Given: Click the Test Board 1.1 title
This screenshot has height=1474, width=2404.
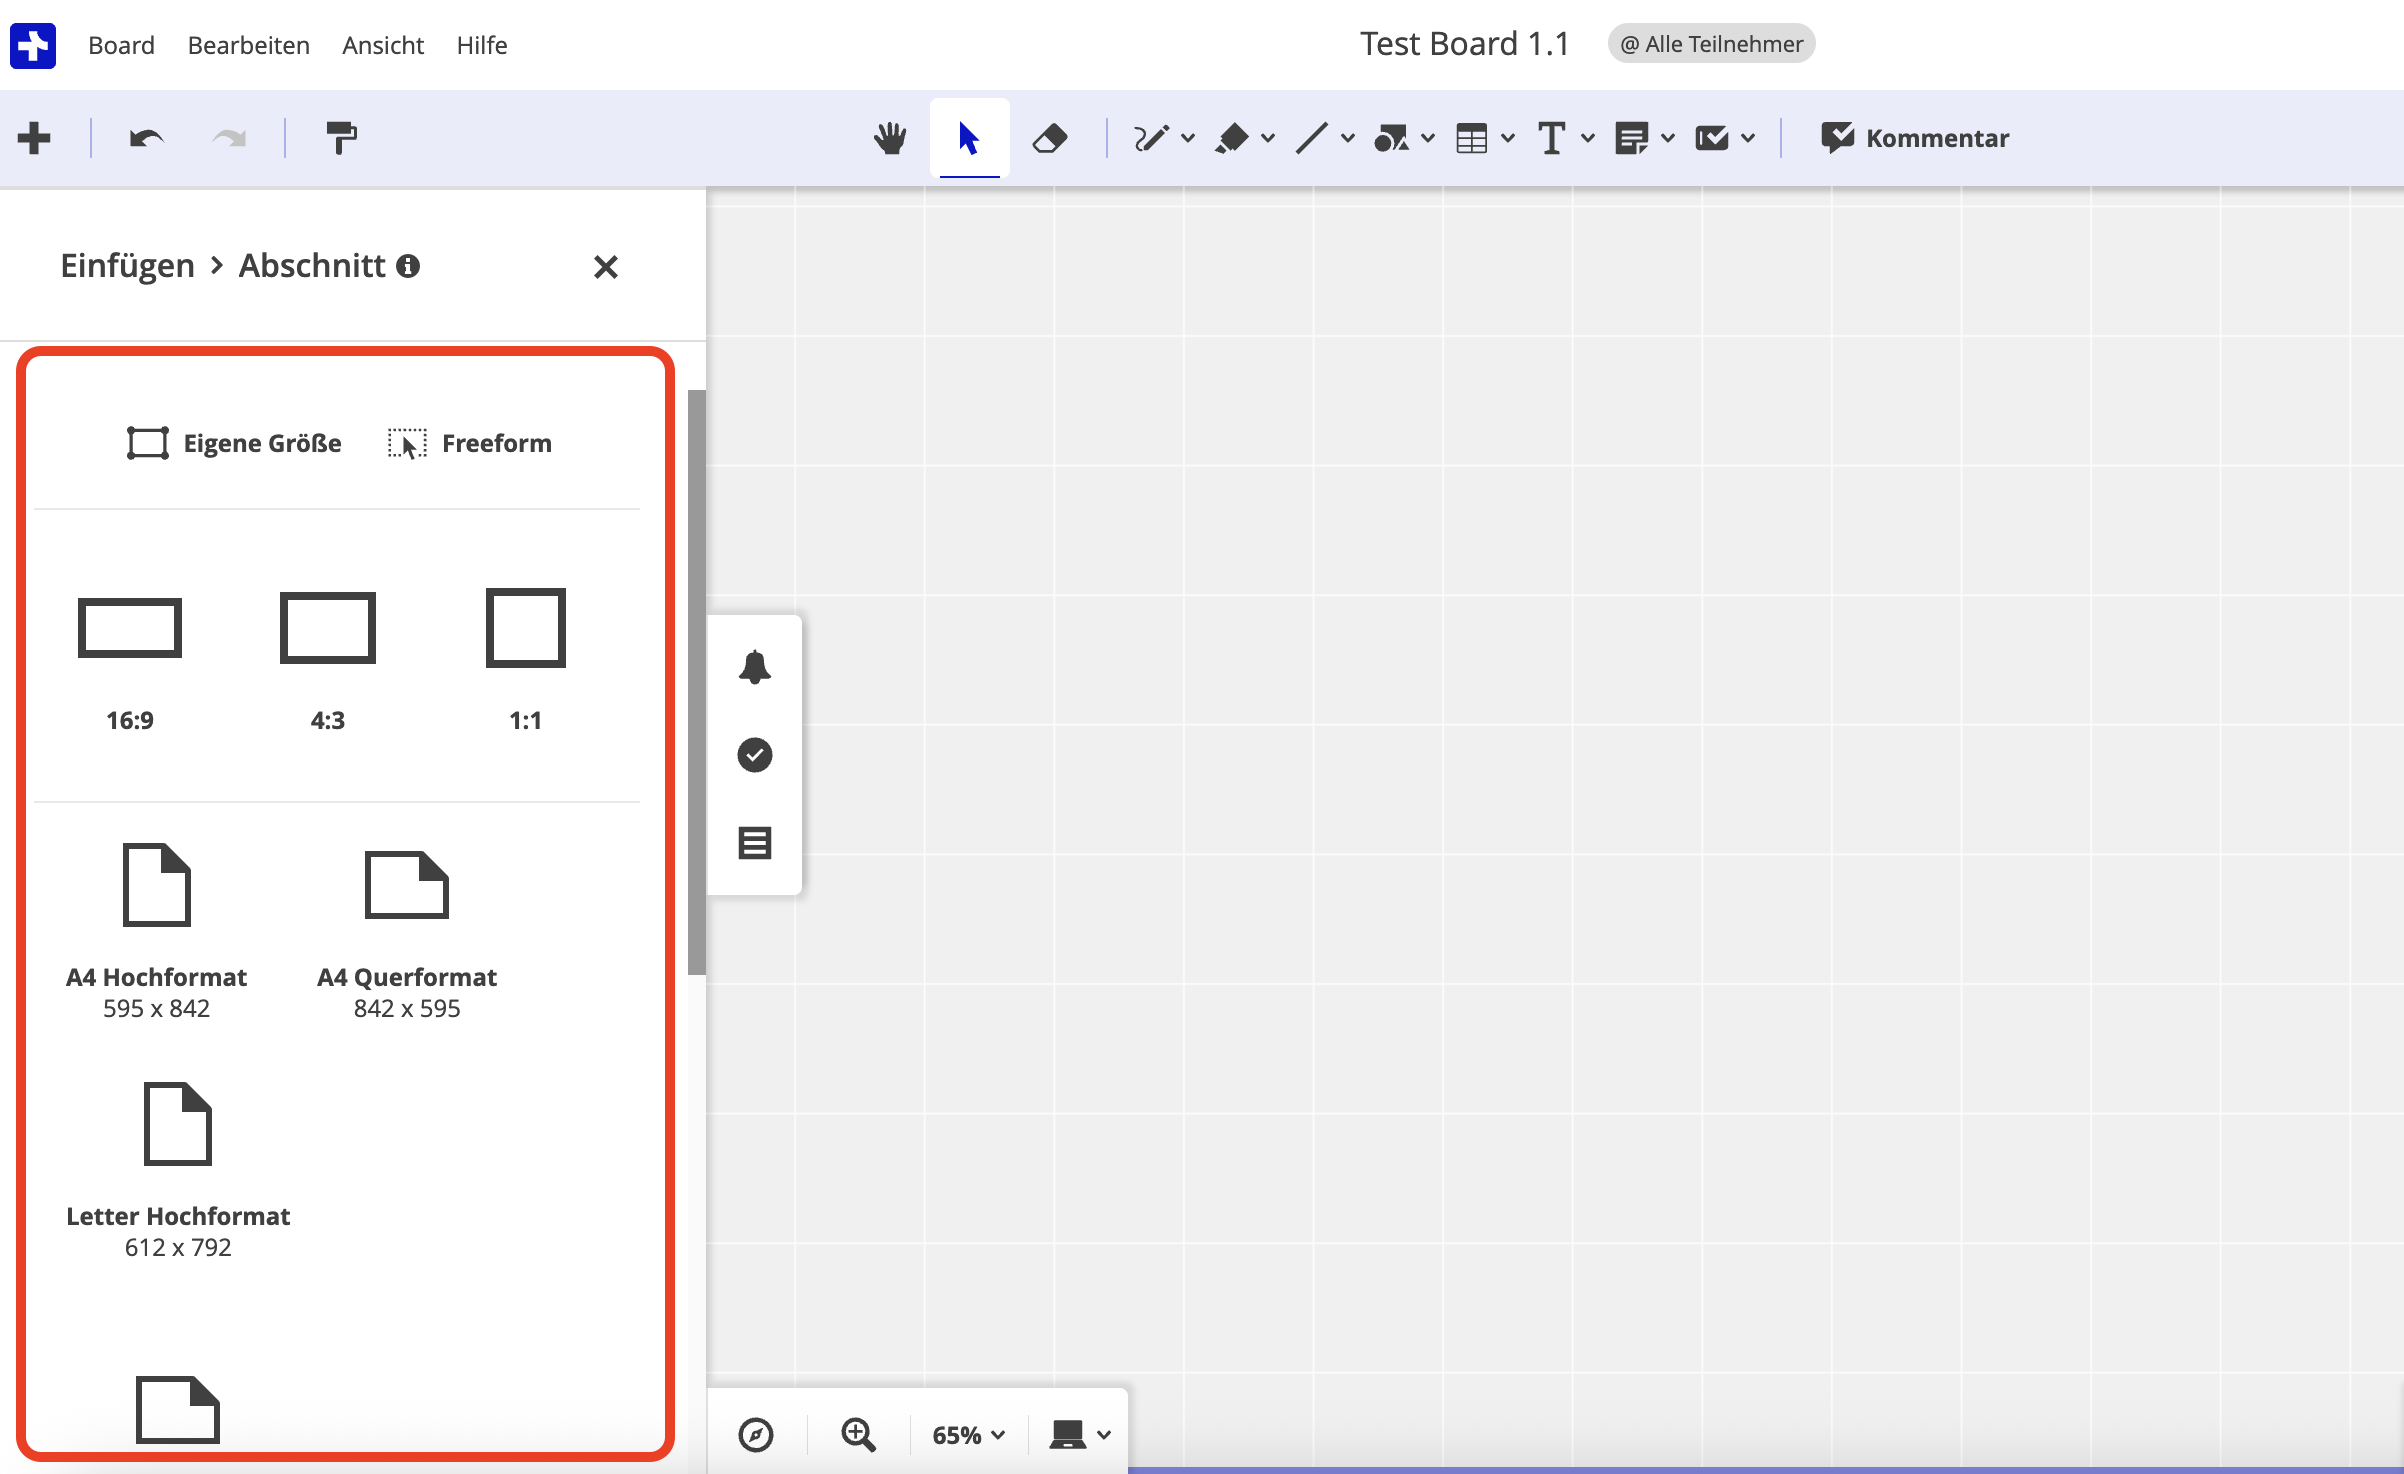Looking at the screenshot, I should click(1464, 44).
